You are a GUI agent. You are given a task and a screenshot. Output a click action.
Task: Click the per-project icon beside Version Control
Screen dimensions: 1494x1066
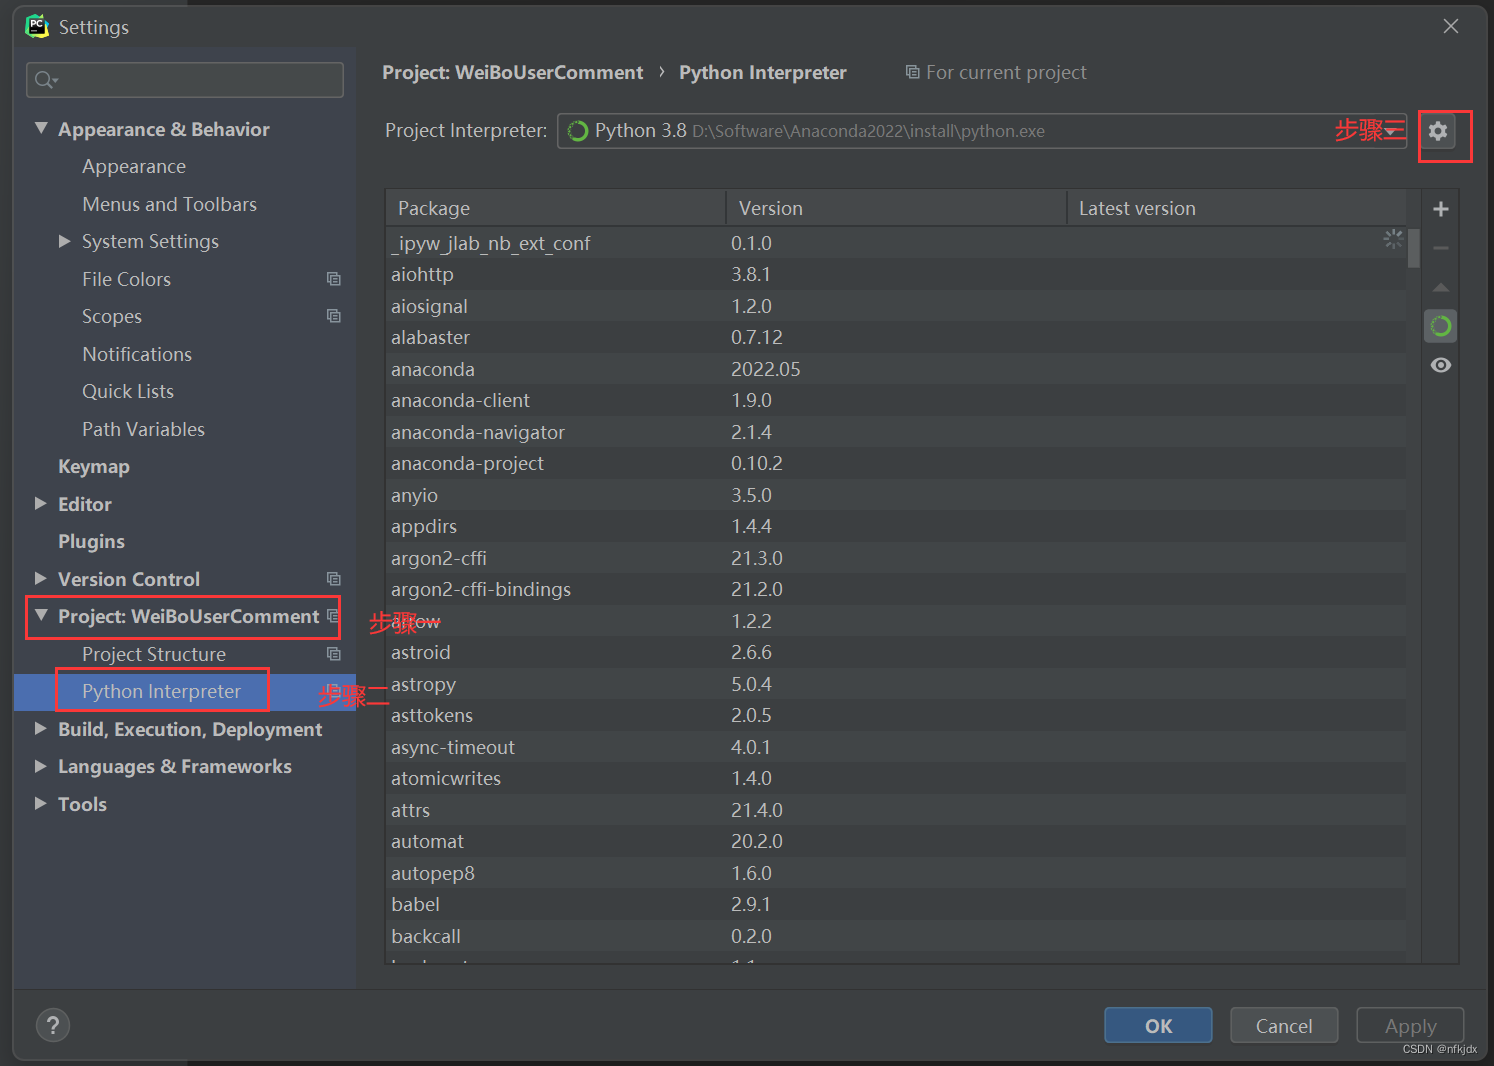point(334,579)
